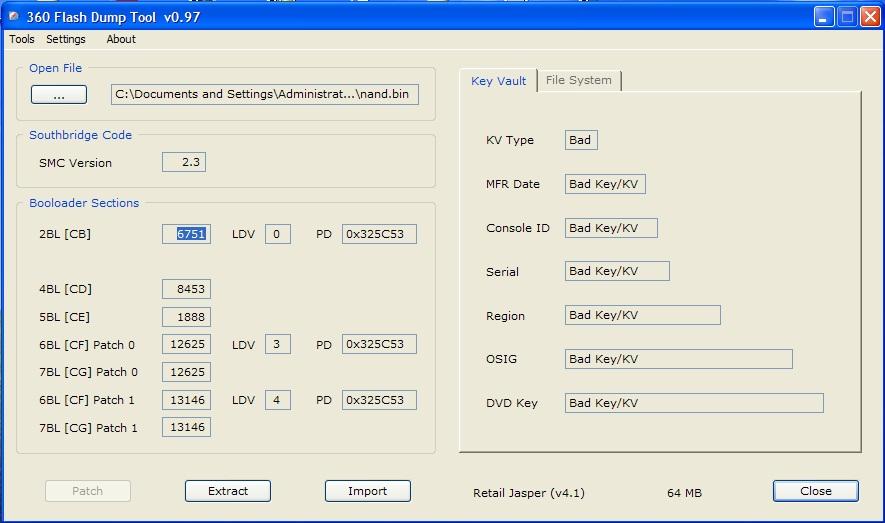Screen dimensions: 885x523
Task: Click the DVD Key field
Action: [x=694, y=403]
